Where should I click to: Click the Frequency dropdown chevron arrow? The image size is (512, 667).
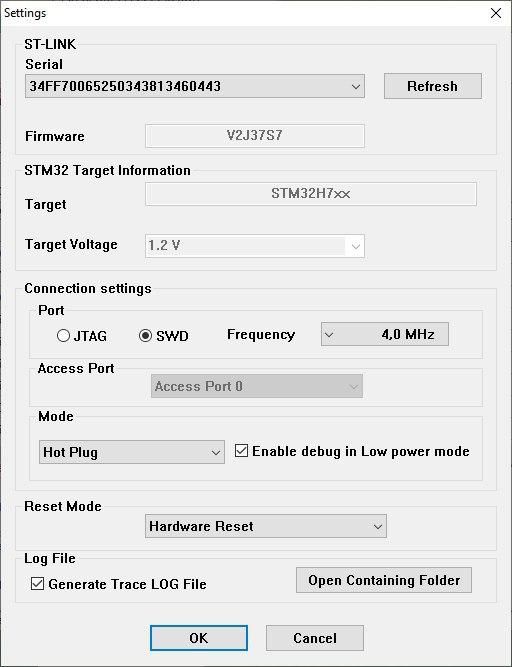[x=329, y=334]
